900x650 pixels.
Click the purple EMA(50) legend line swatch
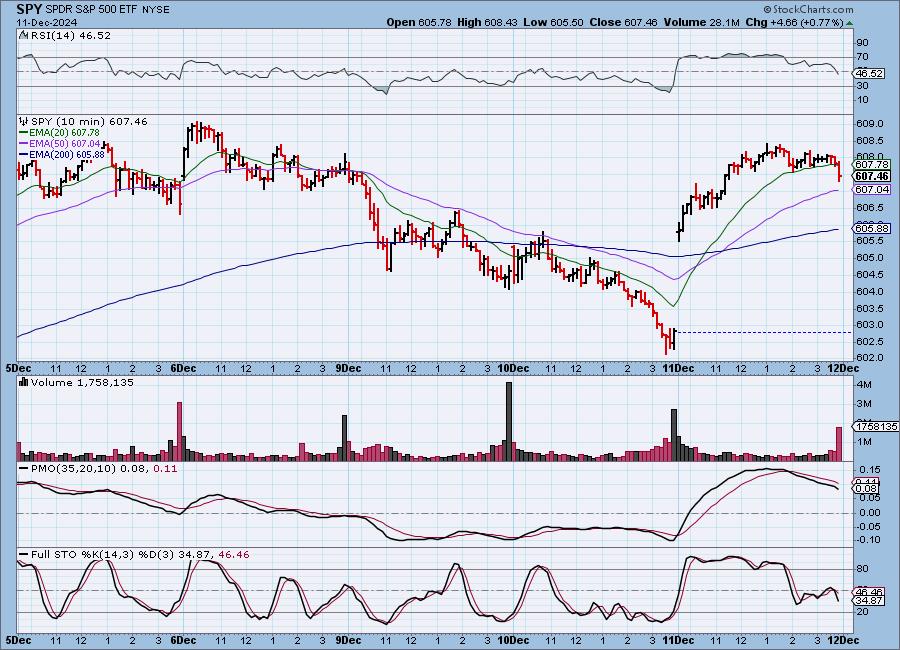[x=24, y=144]
